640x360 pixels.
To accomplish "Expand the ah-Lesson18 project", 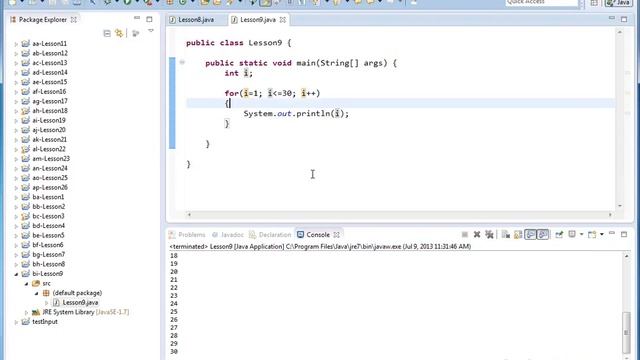I will pyautogui.click(x=16, y=111).
